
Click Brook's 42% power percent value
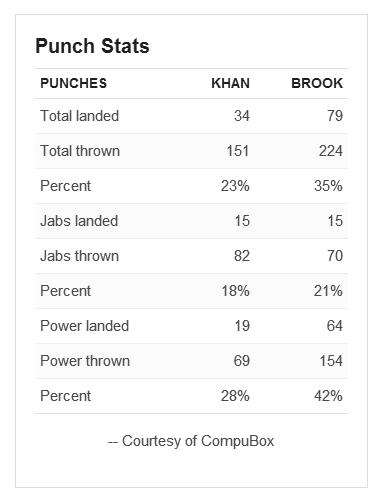[x=328, y=396]
